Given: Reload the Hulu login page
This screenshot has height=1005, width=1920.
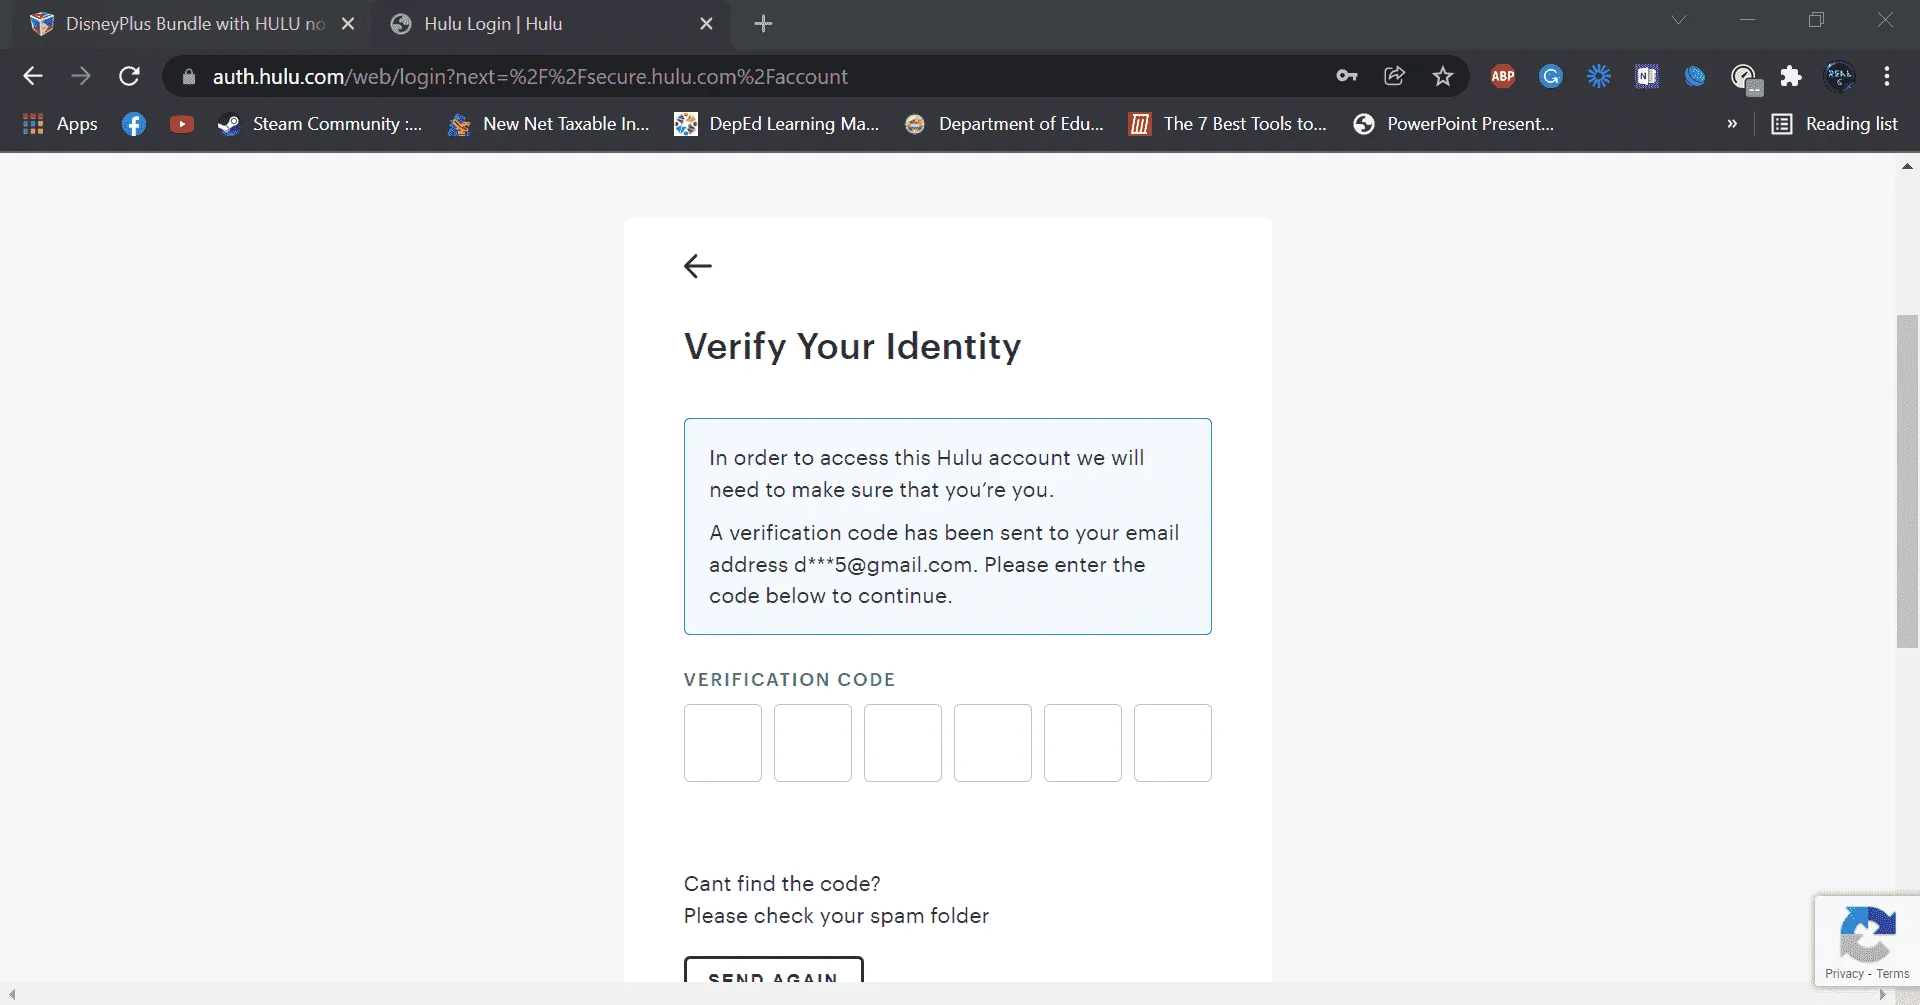Looking at the screenshot, I should point(129,76).
